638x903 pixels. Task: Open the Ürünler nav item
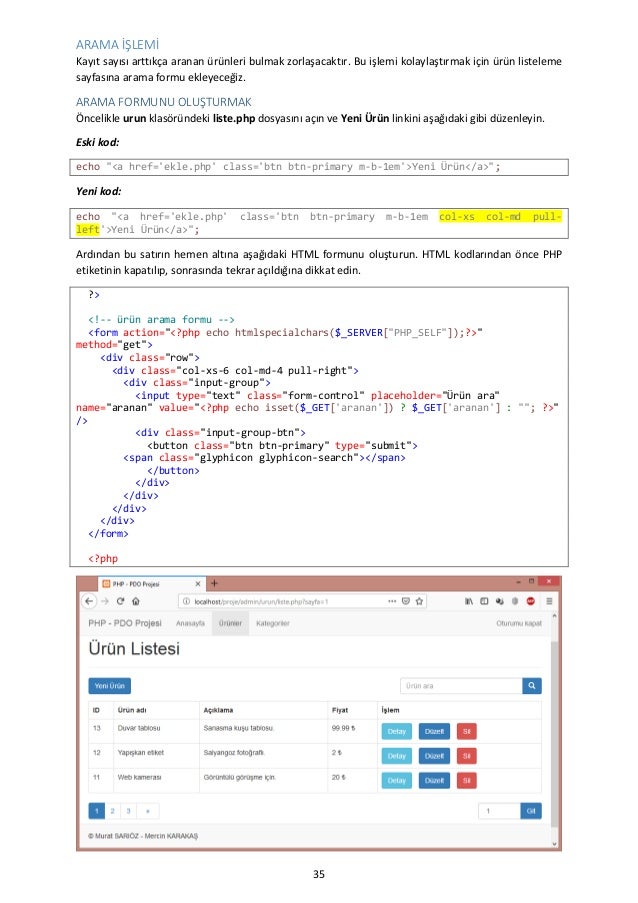point(230,623)
